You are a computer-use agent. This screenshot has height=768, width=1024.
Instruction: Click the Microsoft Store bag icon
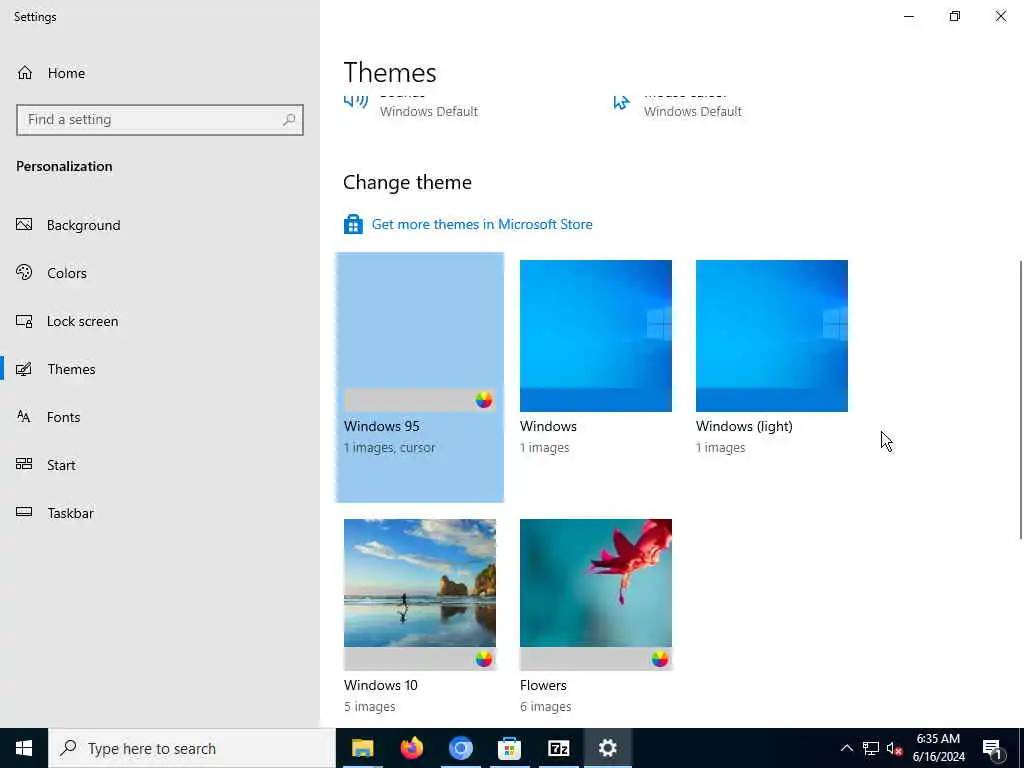click(353, 224)
